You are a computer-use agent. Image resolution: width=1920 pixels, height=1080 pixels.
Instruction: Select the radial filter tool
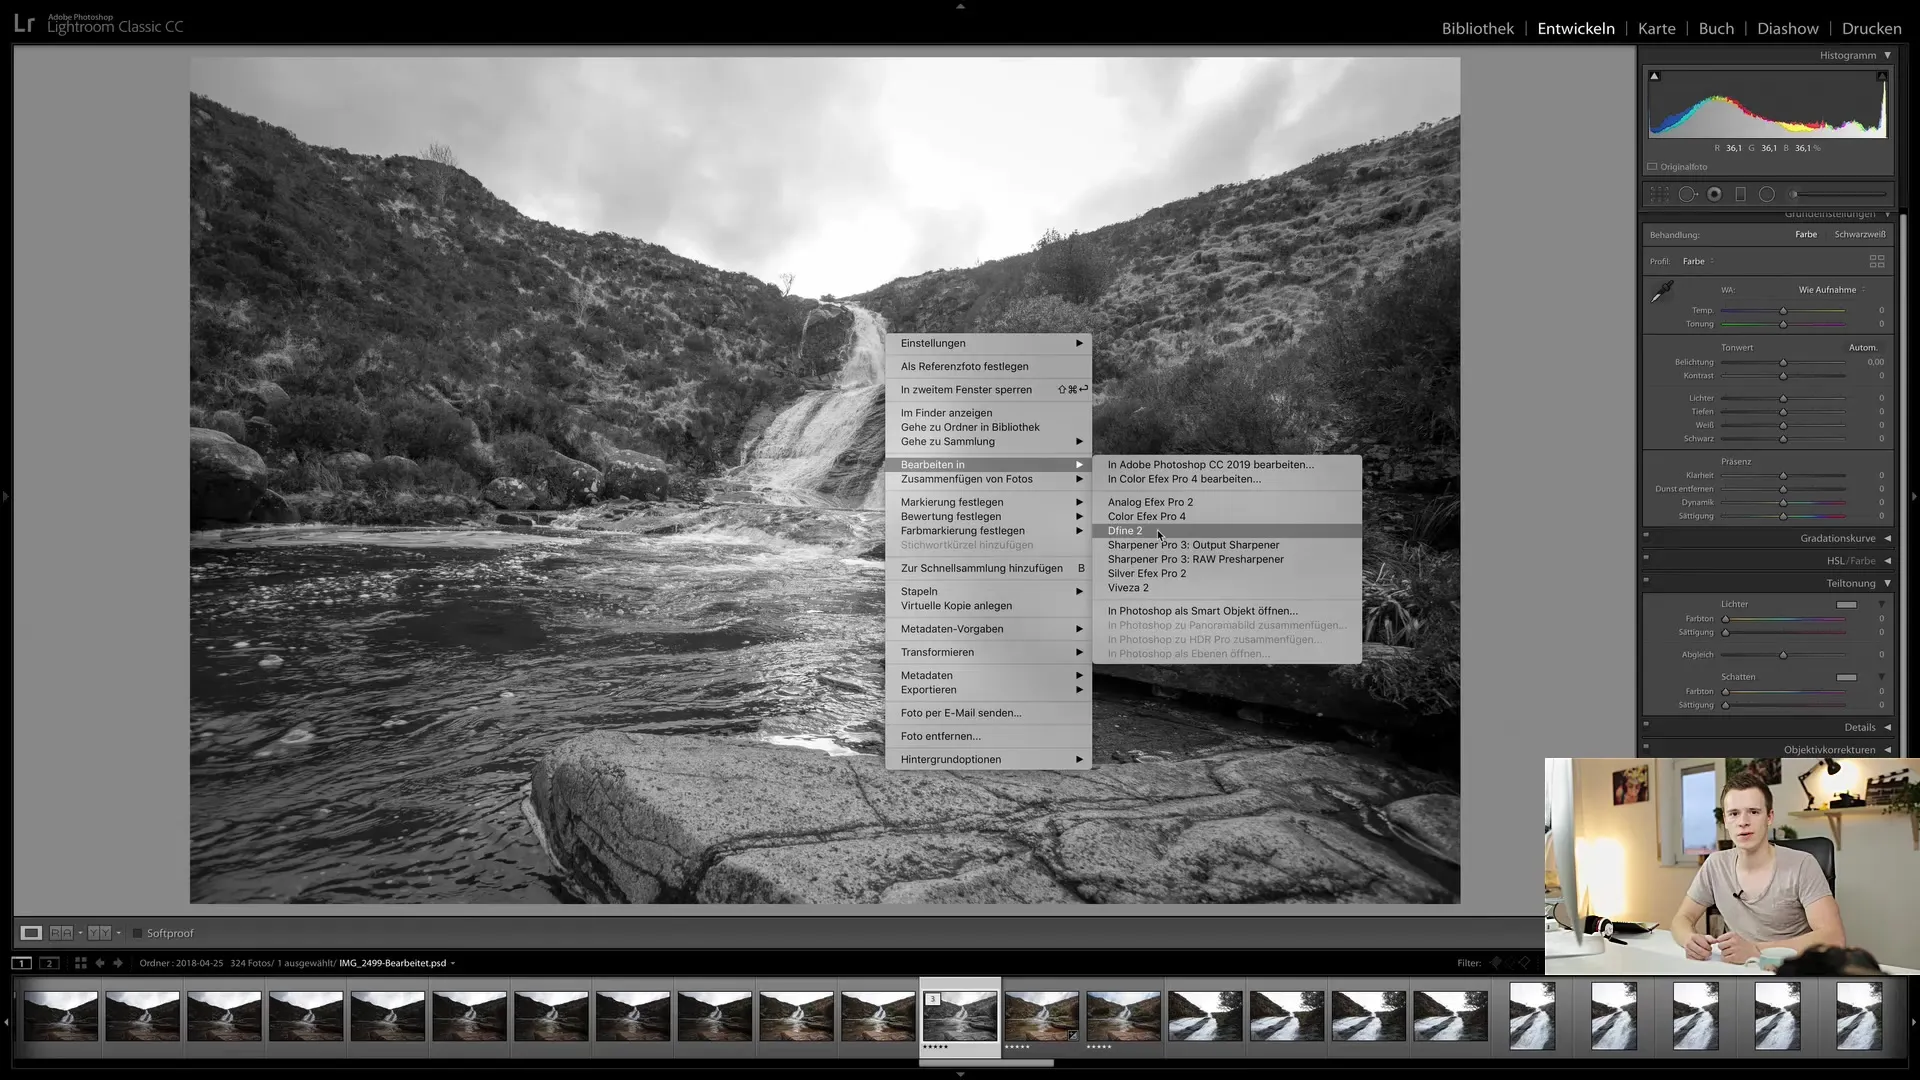pyautogui.click(x=1767, y=194)
